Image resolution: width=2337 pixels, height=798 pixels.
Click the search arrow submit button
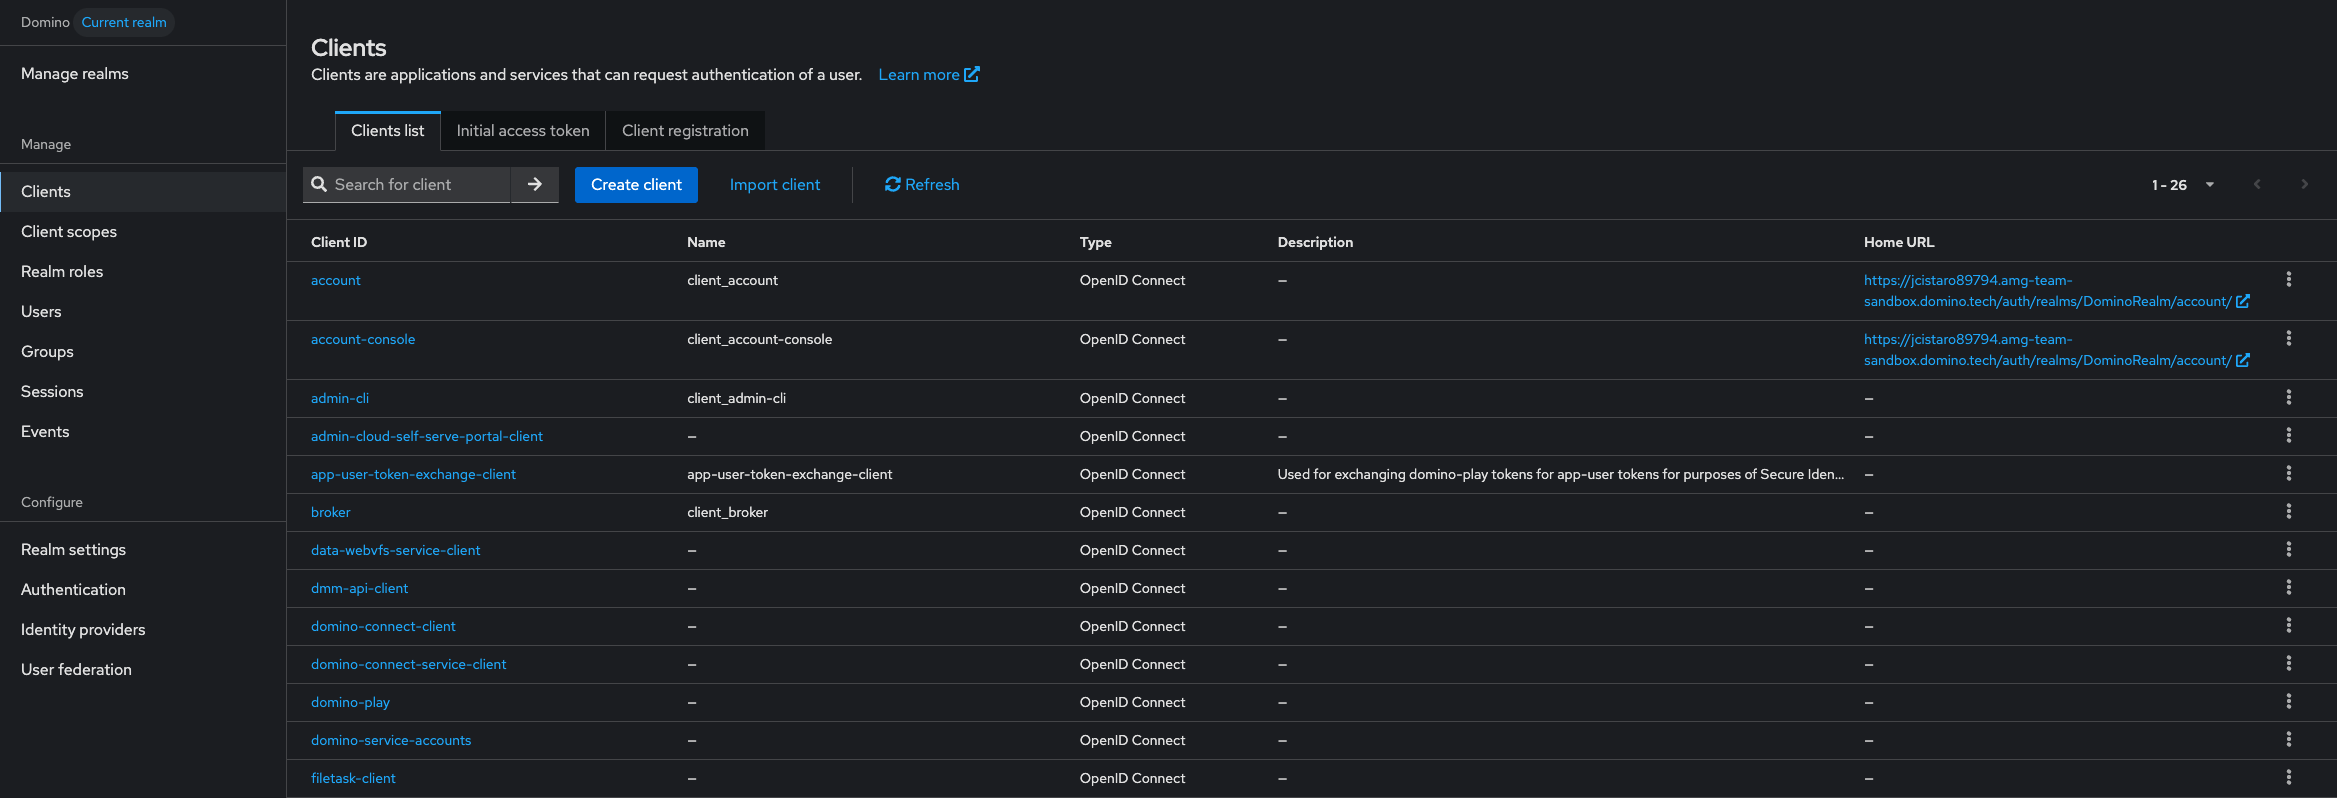point(535,184)
